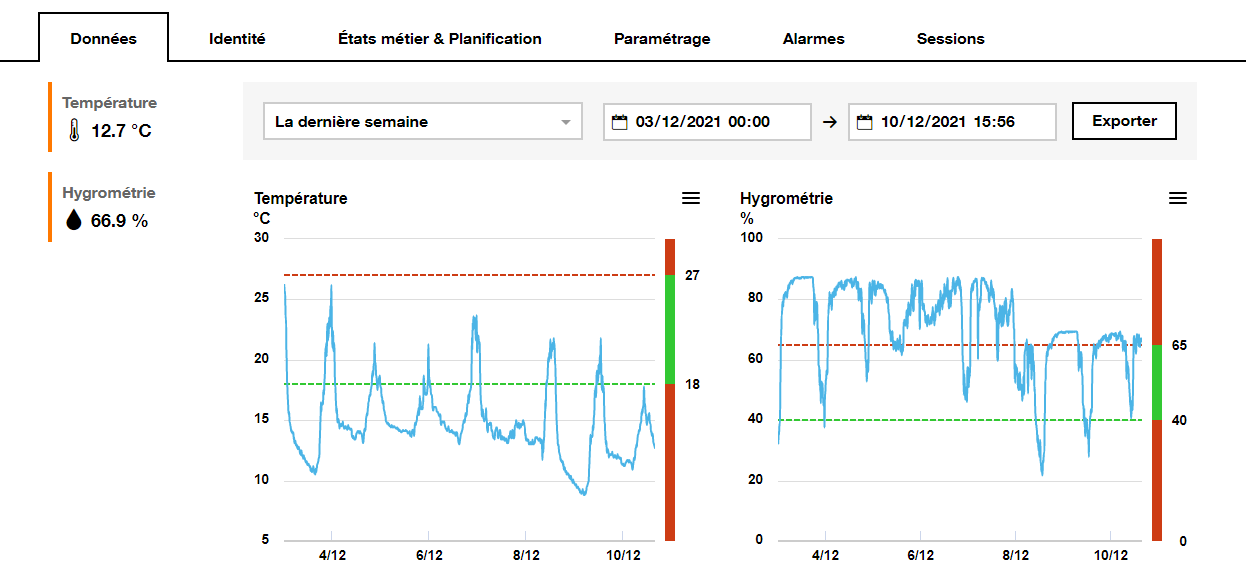Open the États métier & Planification tab

(x=440, y=38)
